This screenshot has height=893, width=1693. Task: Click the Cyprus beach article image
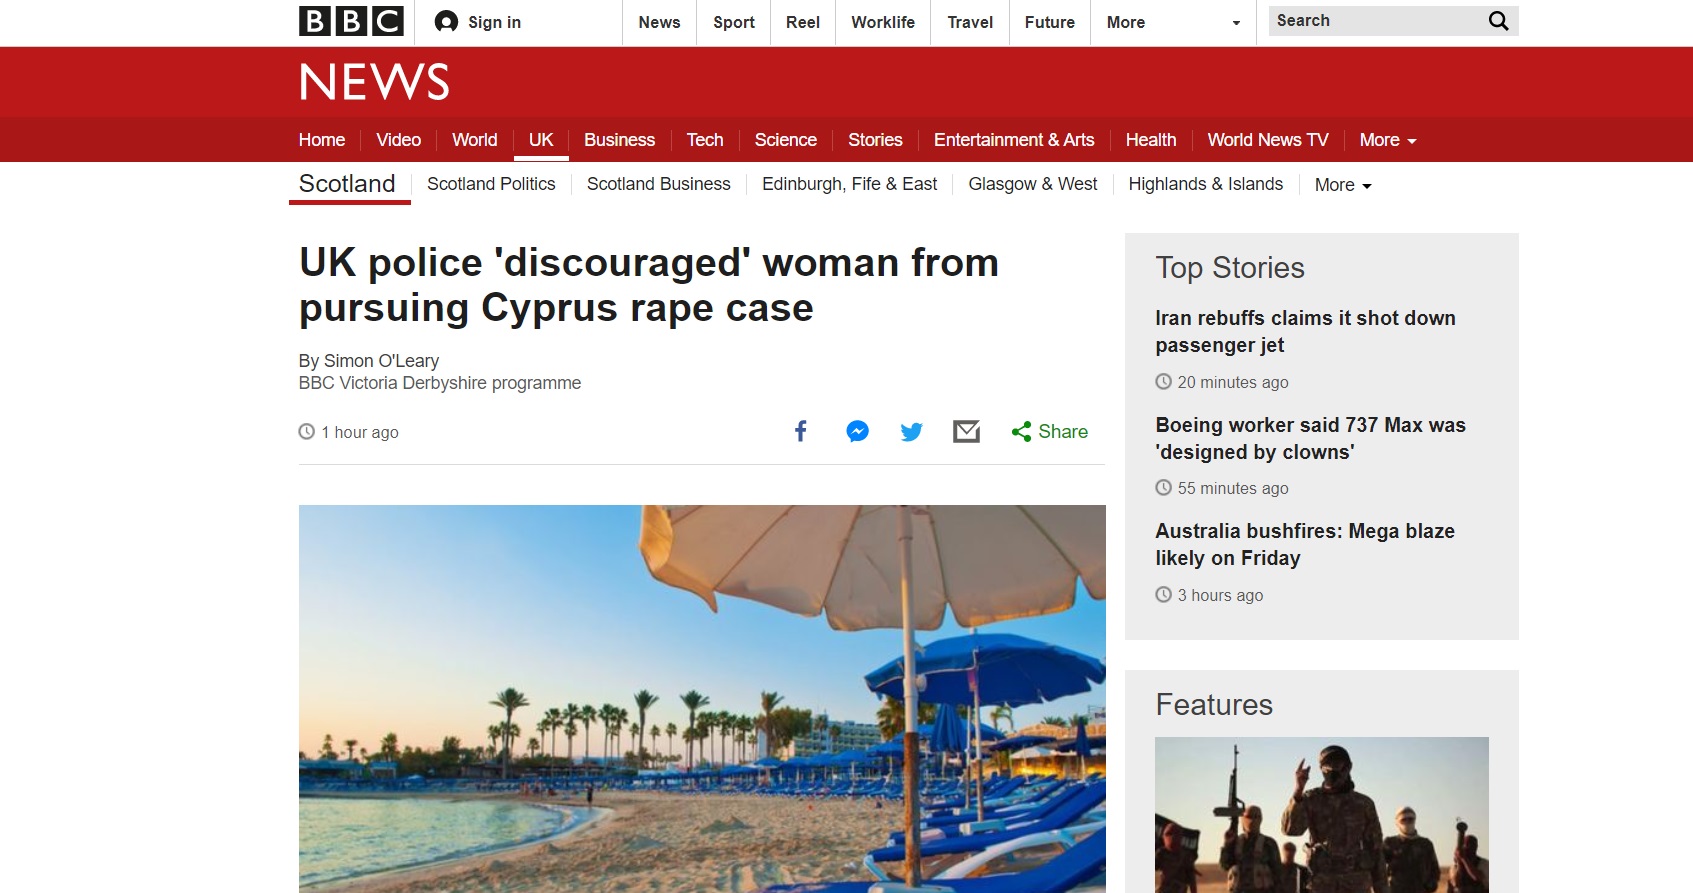tap(702, 699)
